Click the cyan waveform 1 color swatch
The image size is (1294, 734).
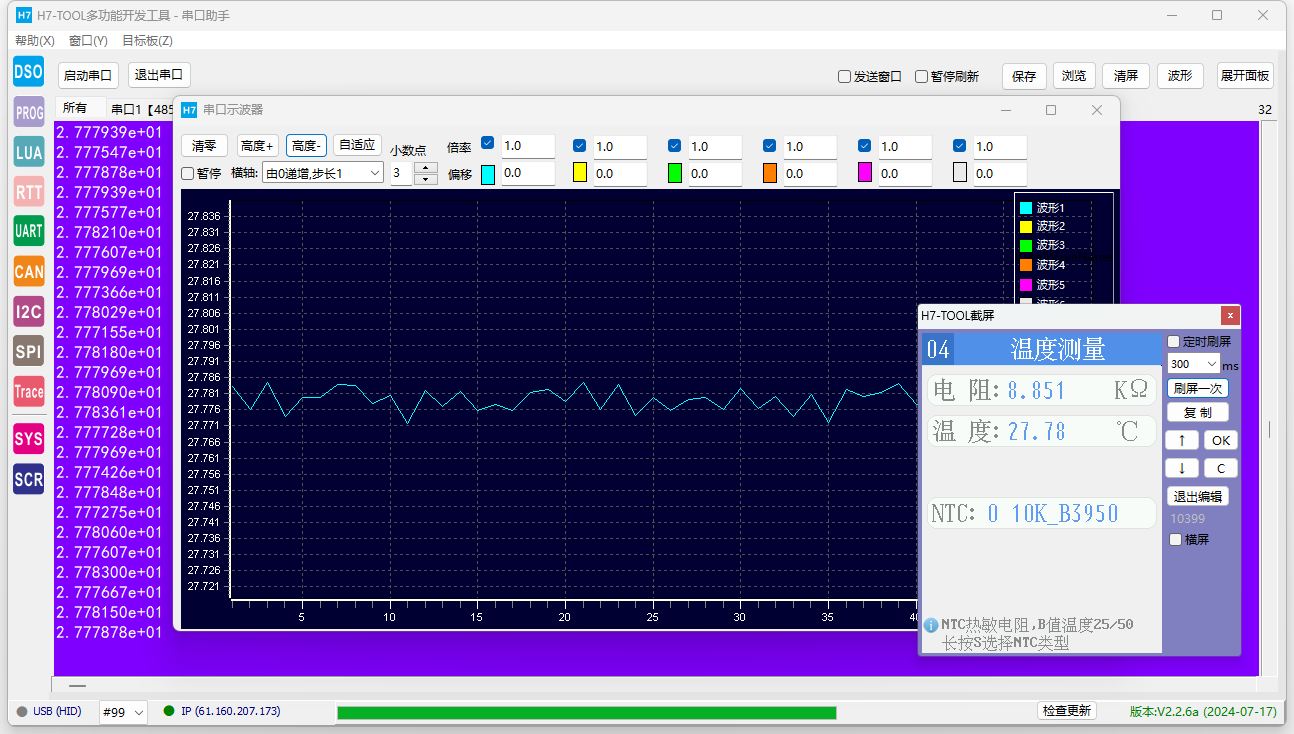488,174
